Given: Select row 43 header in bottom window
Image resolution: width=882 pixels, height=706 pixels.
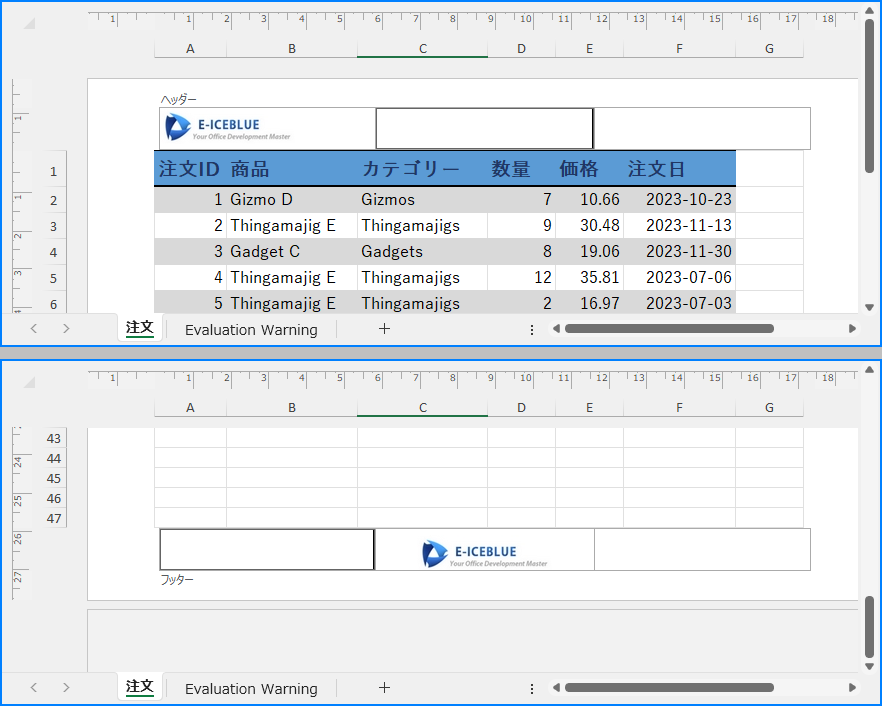Looking at the screenshot, I should coord(53,438).
